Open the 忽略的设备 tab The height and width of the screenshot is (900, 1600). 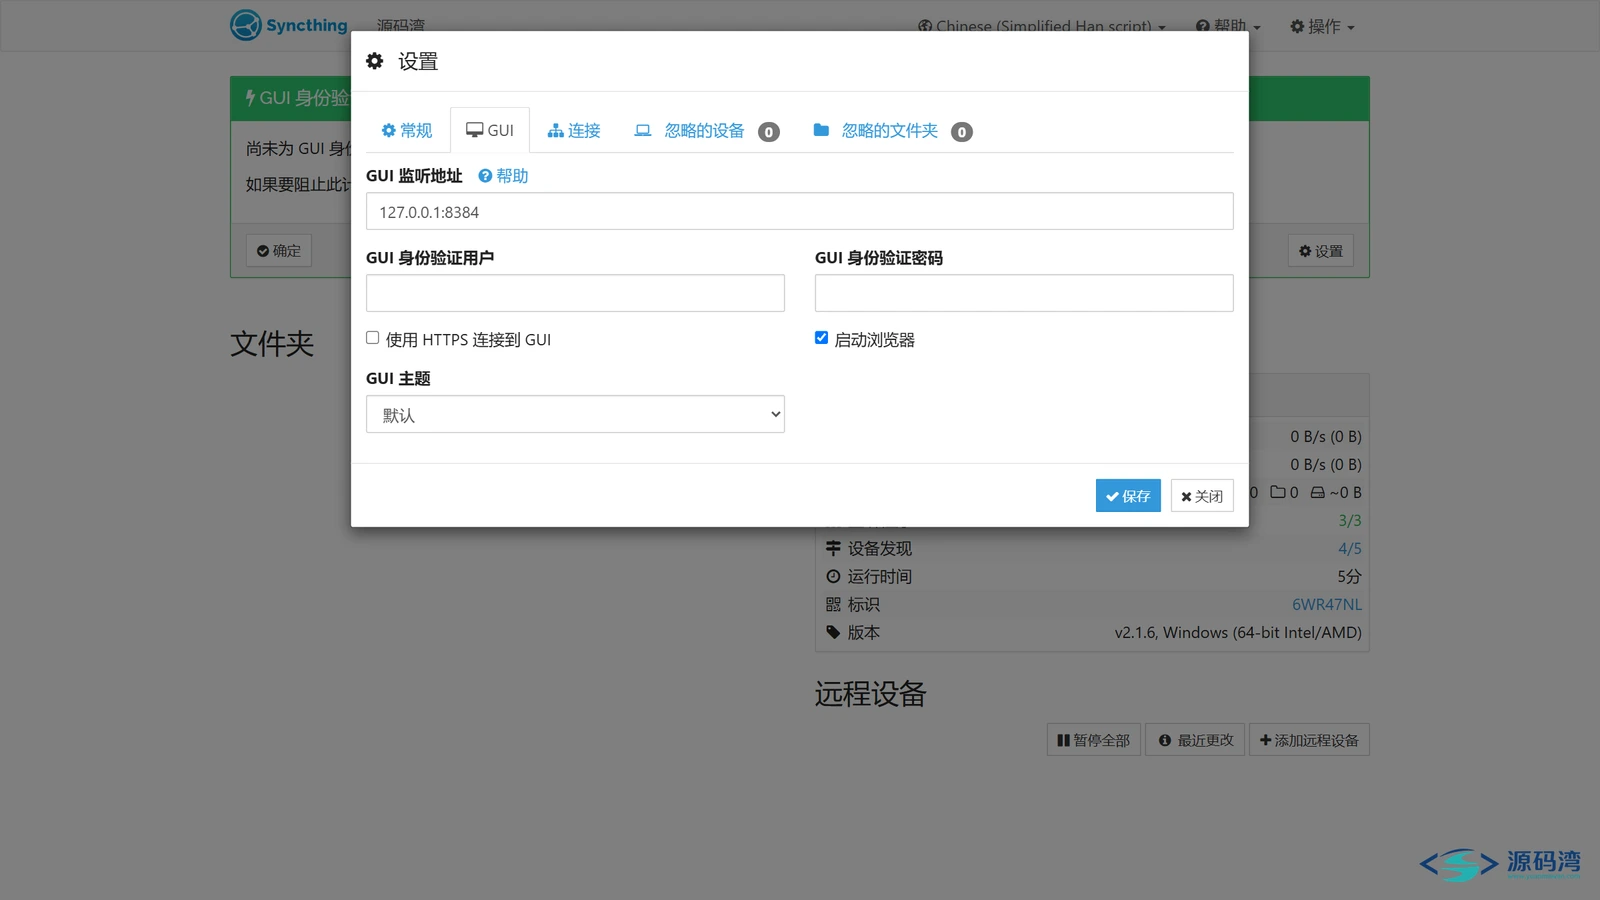click(706, 131)
